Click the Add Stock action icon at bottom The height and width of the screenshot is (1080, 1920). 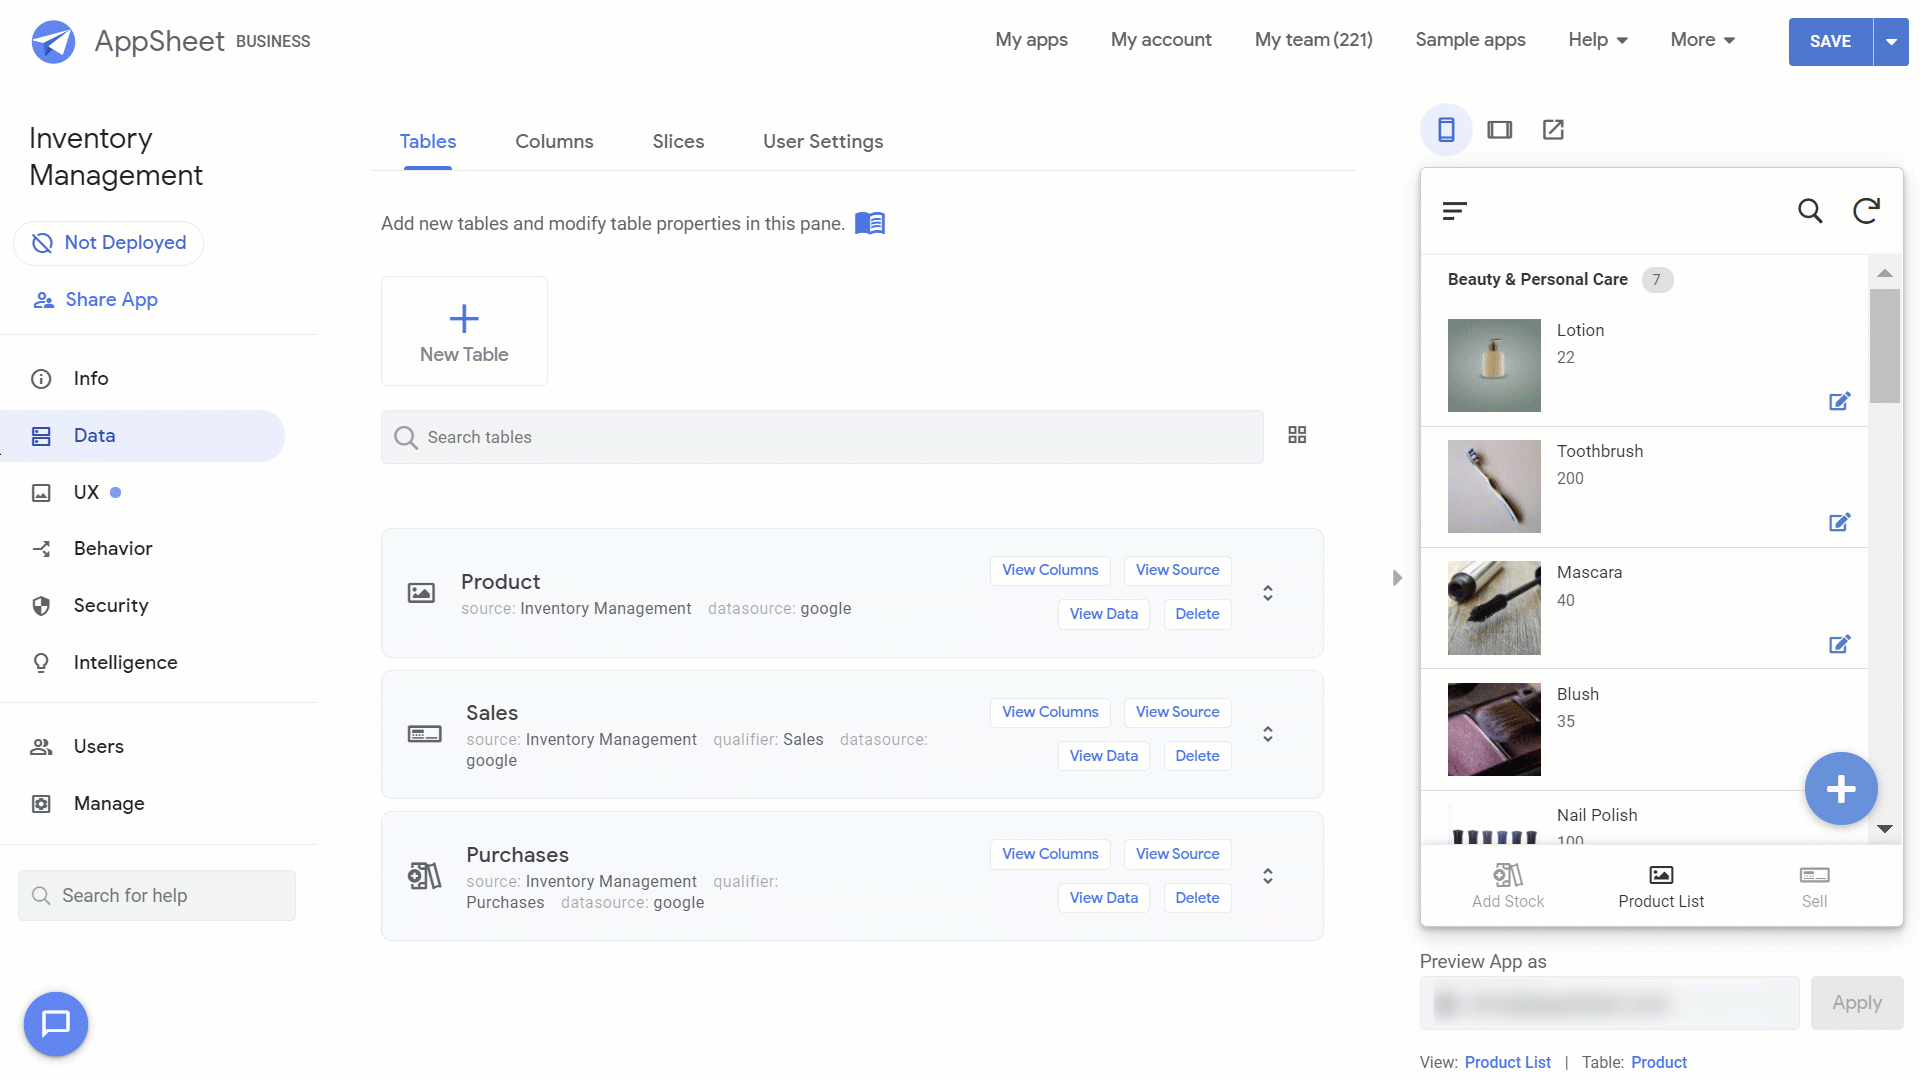point(1507,876)
